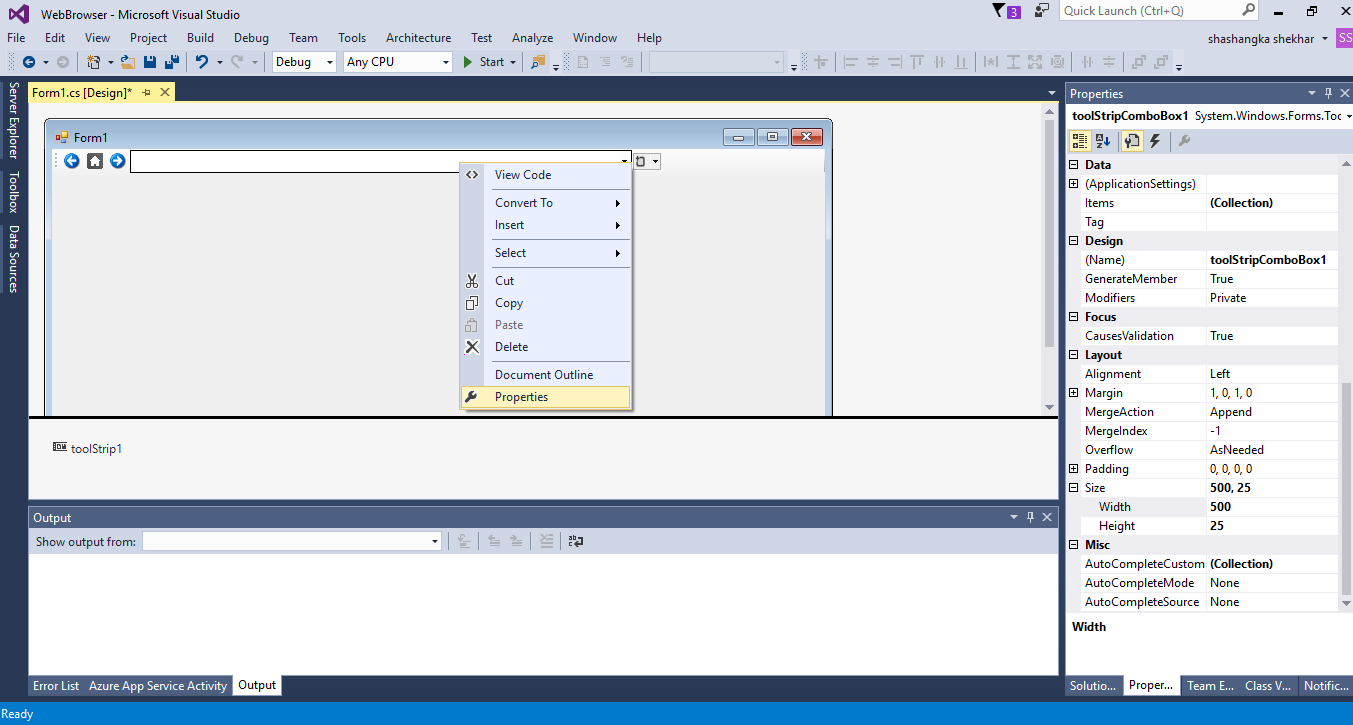Click the toggle word wrap icon in Output

click(x=575, y=541)
